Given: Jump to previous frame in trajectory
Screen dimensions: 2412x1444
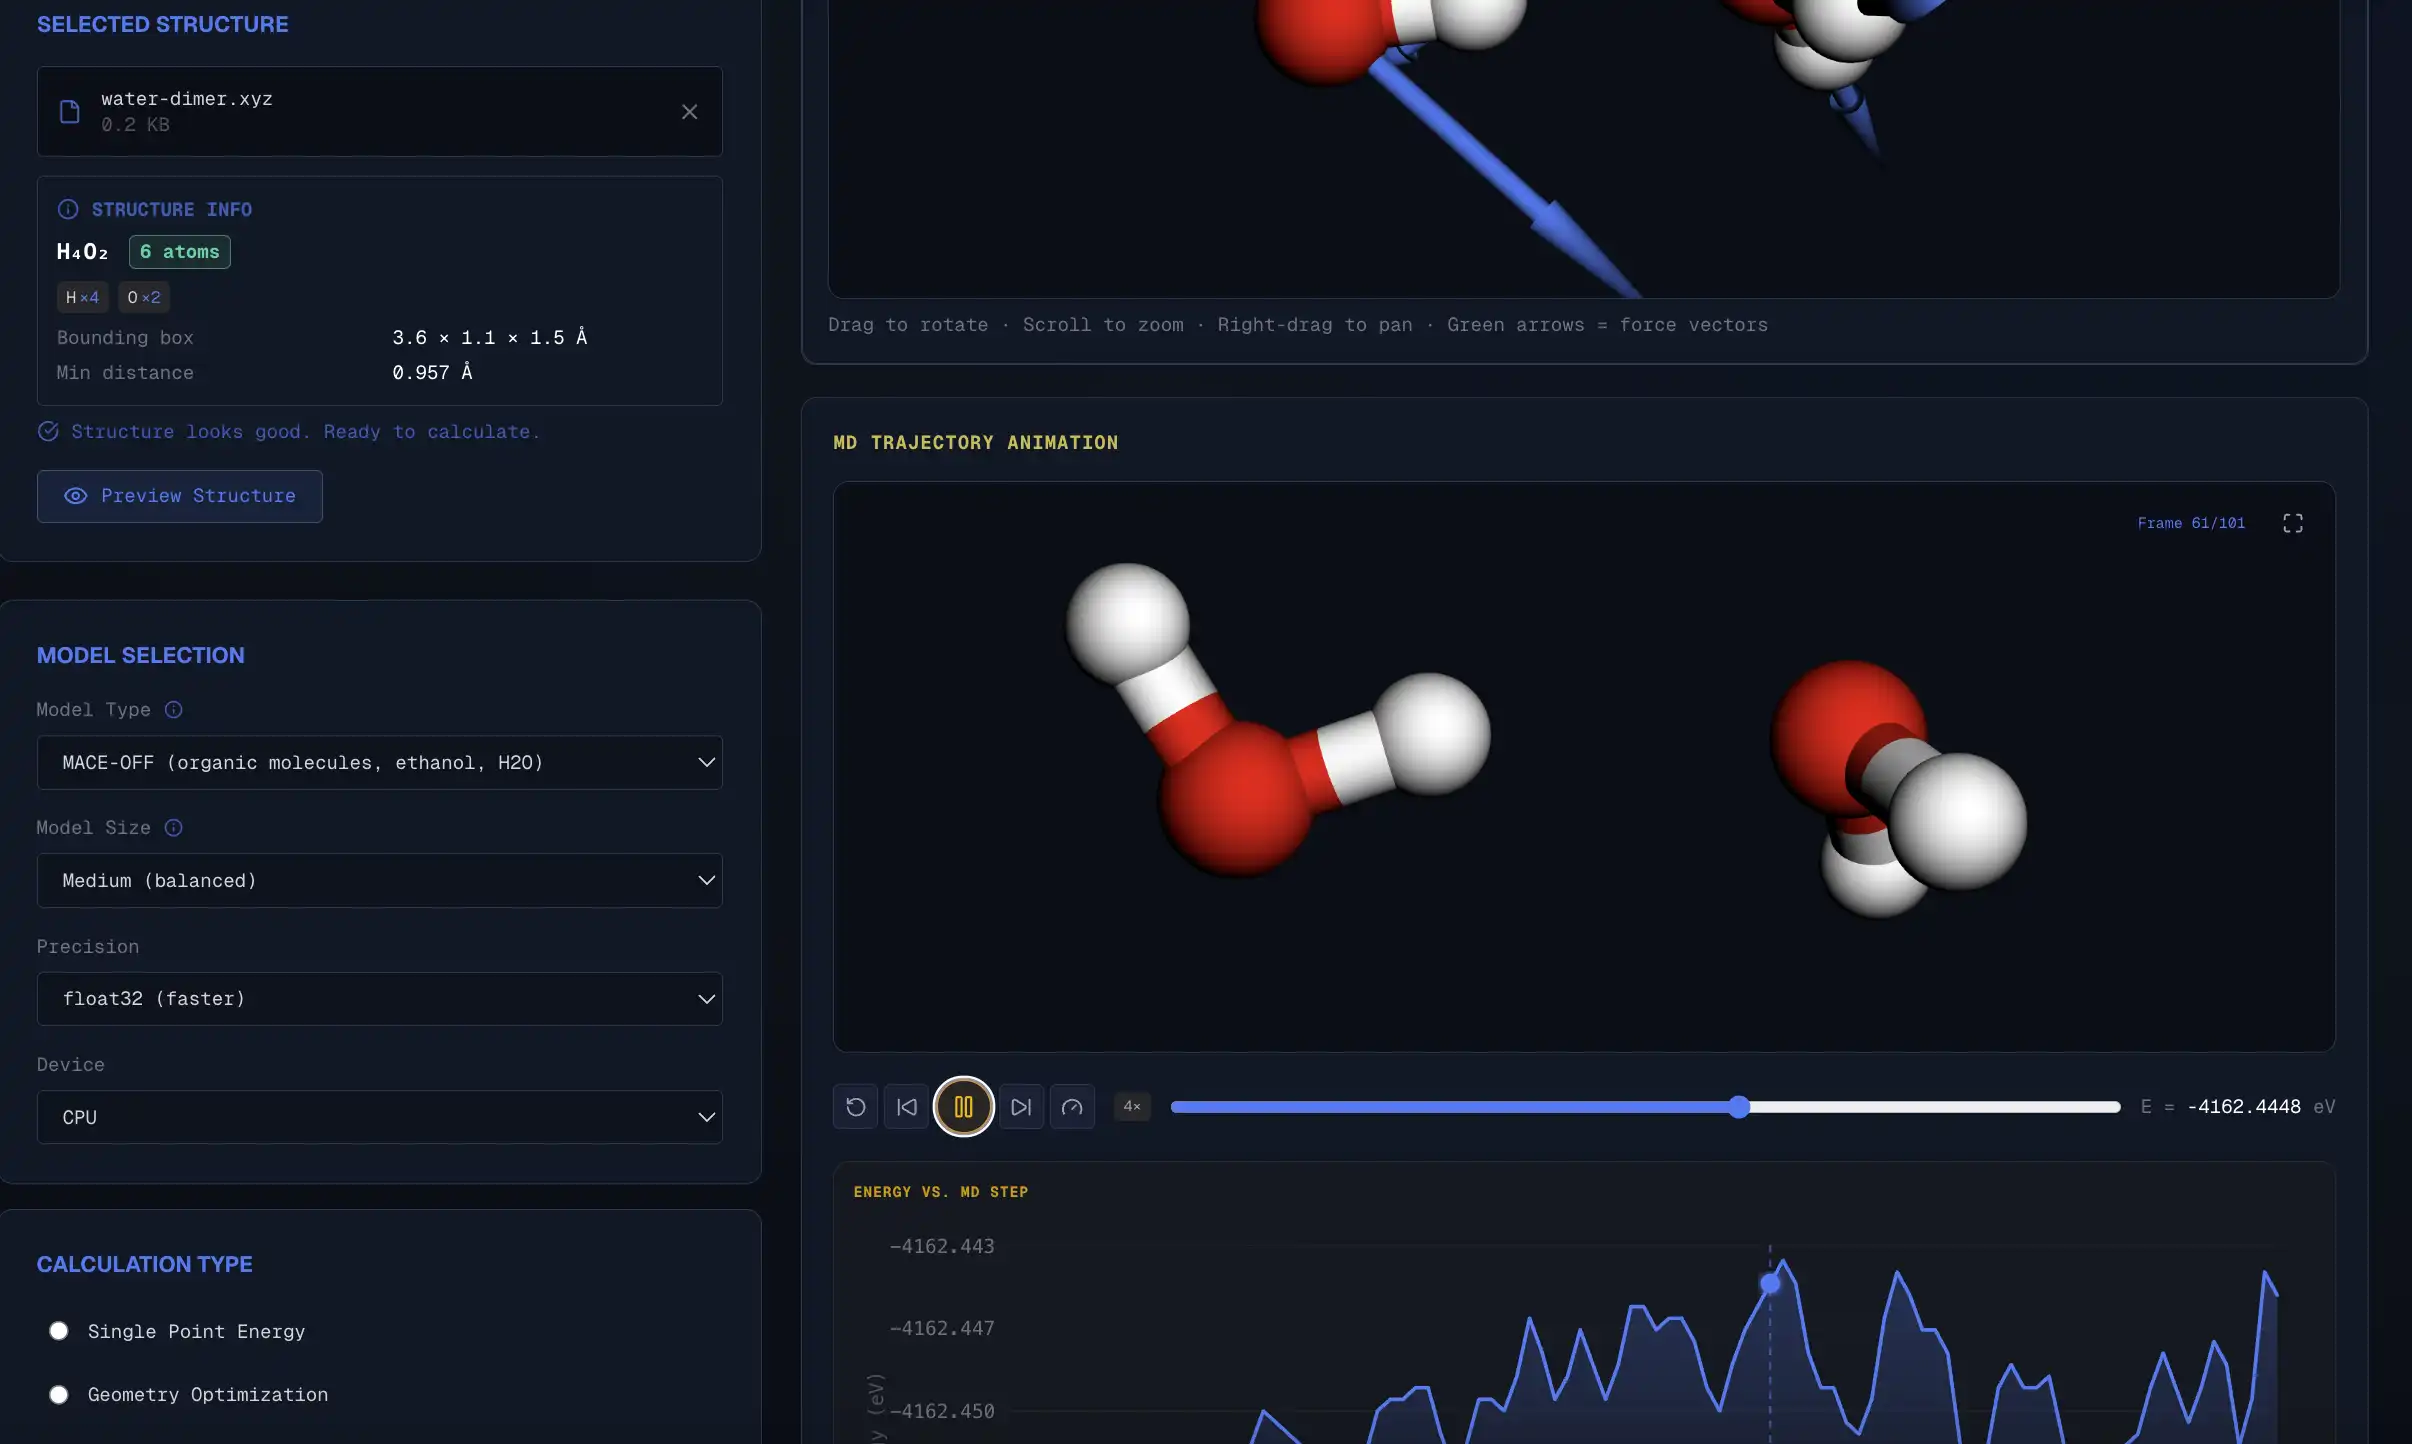Looking at the screenshot, I should coord(907,1107).
